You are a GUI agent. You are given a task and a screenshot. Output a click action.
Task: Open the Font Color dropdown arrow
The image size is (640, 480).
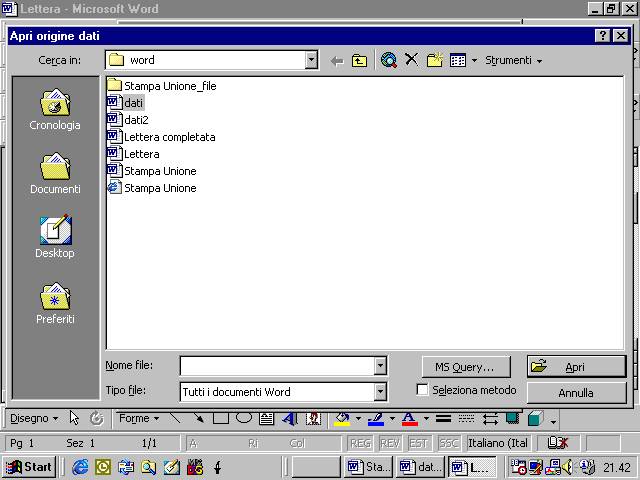(x=426, y=418)
